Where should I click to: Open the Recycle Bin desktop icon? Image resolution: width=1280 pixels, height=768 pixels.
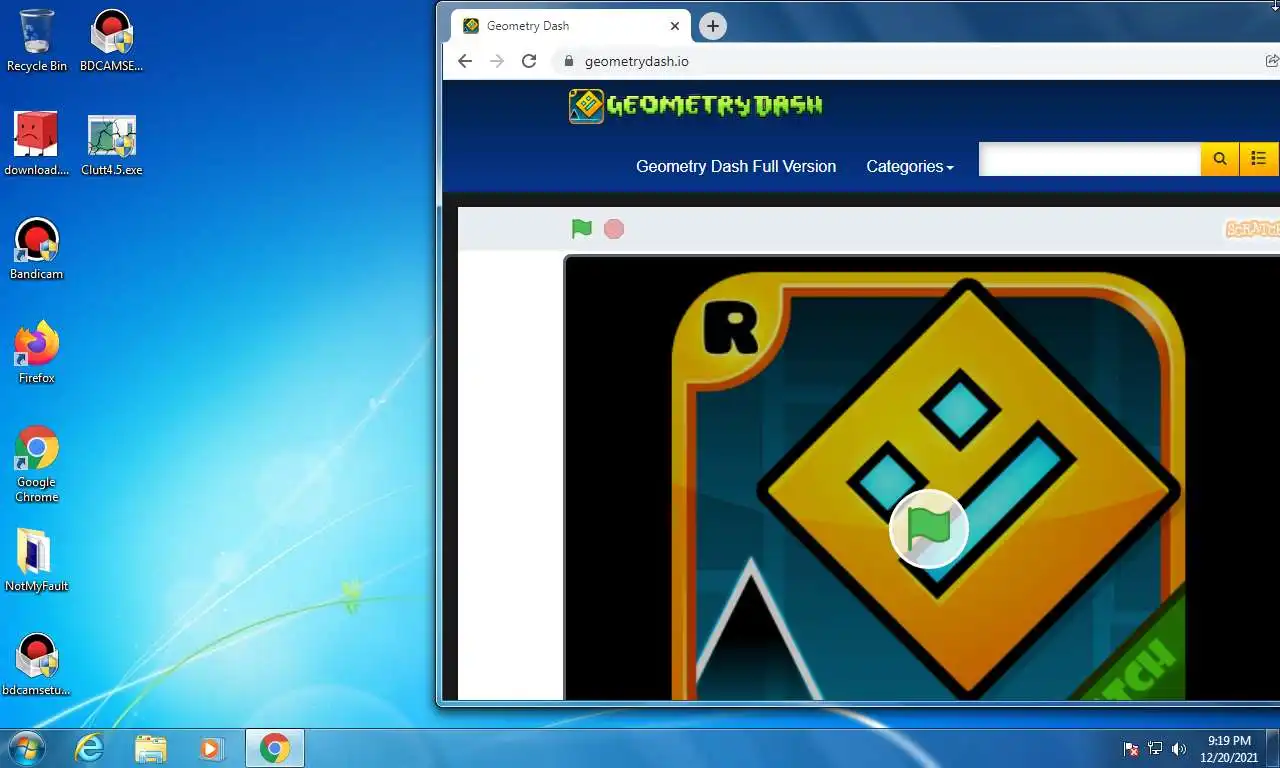37,40
